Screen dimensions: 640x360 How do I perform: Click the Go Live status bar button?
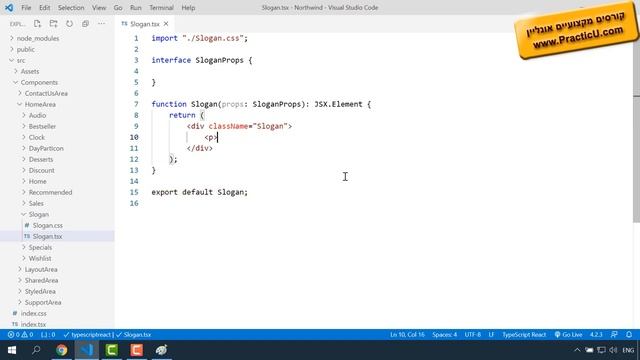pyautogui.click(x=568, y=335)
